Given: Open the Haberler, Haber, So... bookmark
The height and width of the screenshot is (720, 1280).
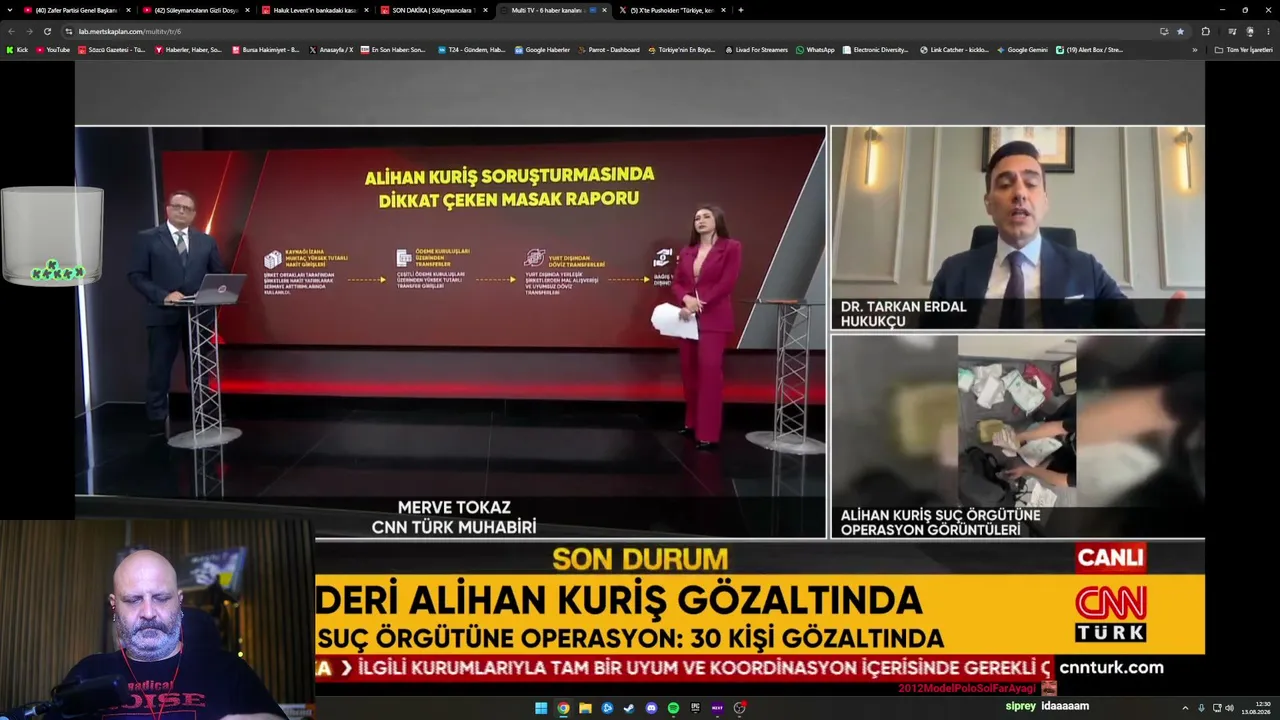Looking at the screenshot, I should point(188,49).
